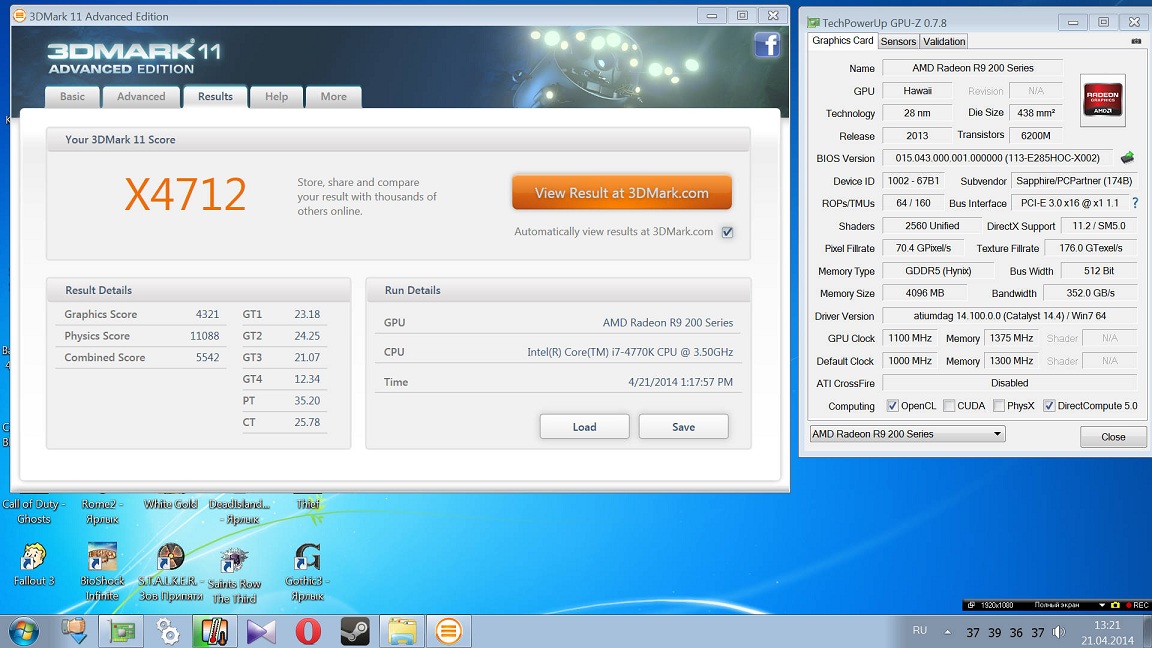Click the CPU Intel Core i7-4770K text
The width and height of the screenshot is (1152, 648).
(630, 352)
